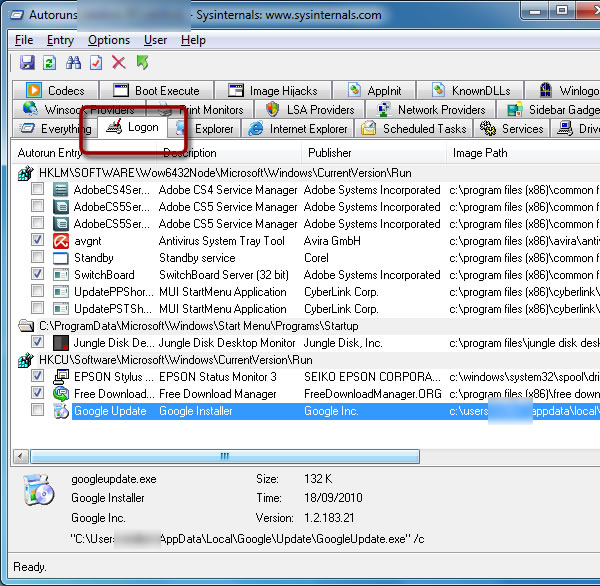Viewport: 600px width, 586px height.
Task: Open the Options menu
Action: [109, 40]
